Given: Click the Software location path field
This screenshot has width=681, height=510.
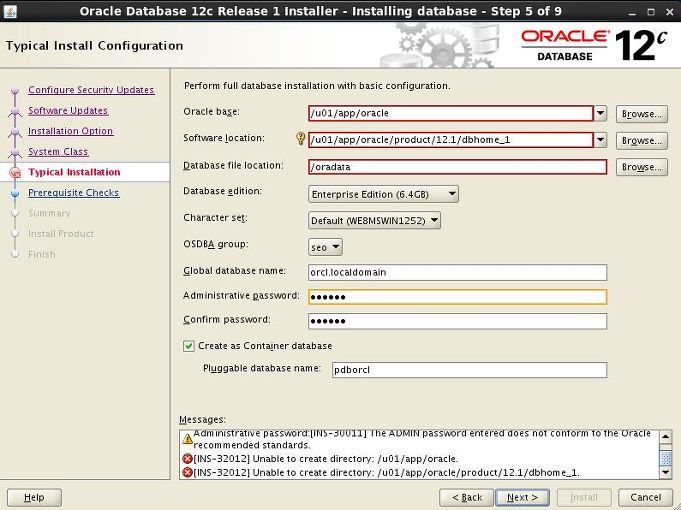Looking at the screenshot, I should click(451, 140).
